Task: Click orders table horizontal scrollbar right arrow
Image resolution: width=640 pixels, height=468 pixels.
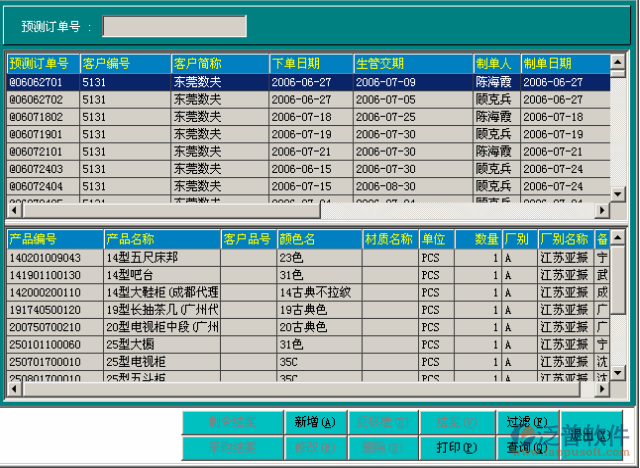Action: pos(602,211)
